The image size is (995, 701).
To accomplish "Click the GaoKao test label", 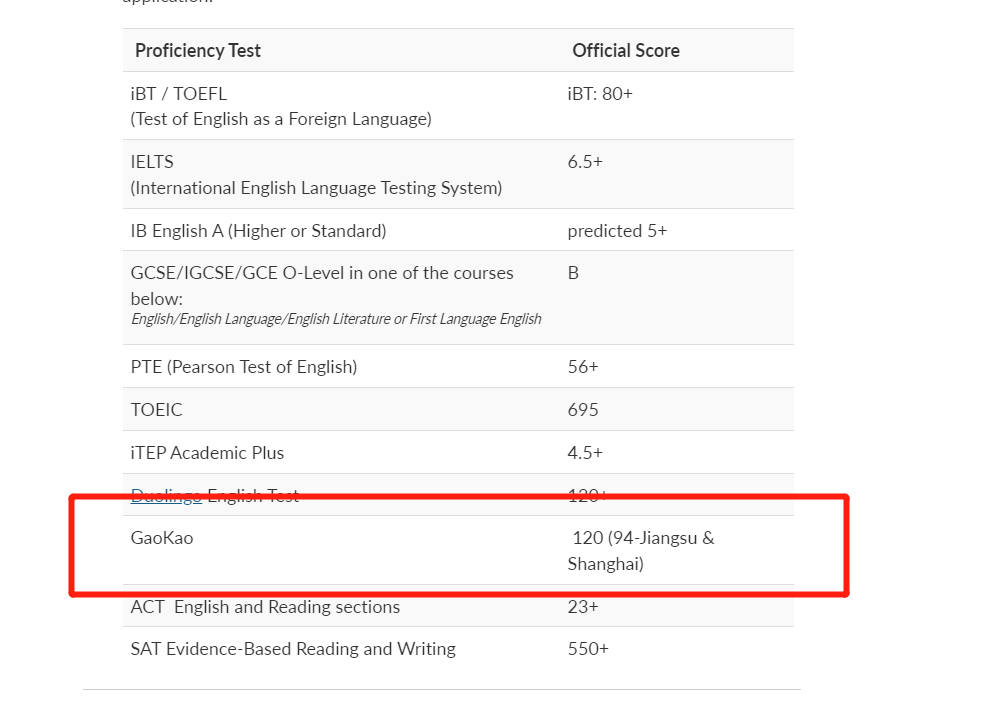I will click(x=162, y=538).
